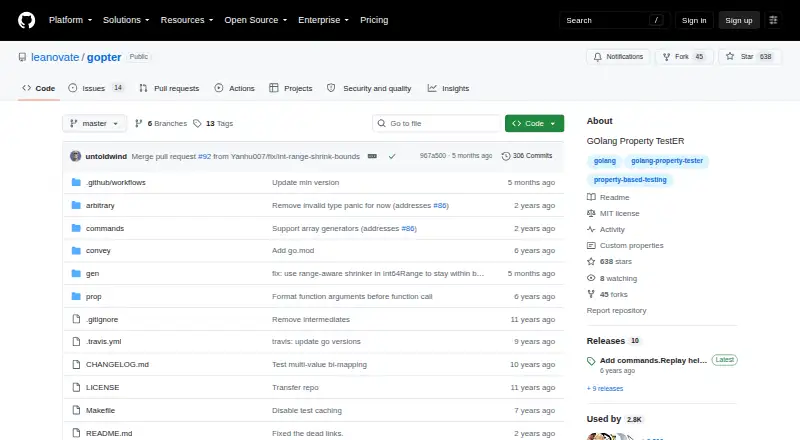Screen dimensions: 800x440
Task: Click the folder icon beside convey
Action: pos(76,251)
